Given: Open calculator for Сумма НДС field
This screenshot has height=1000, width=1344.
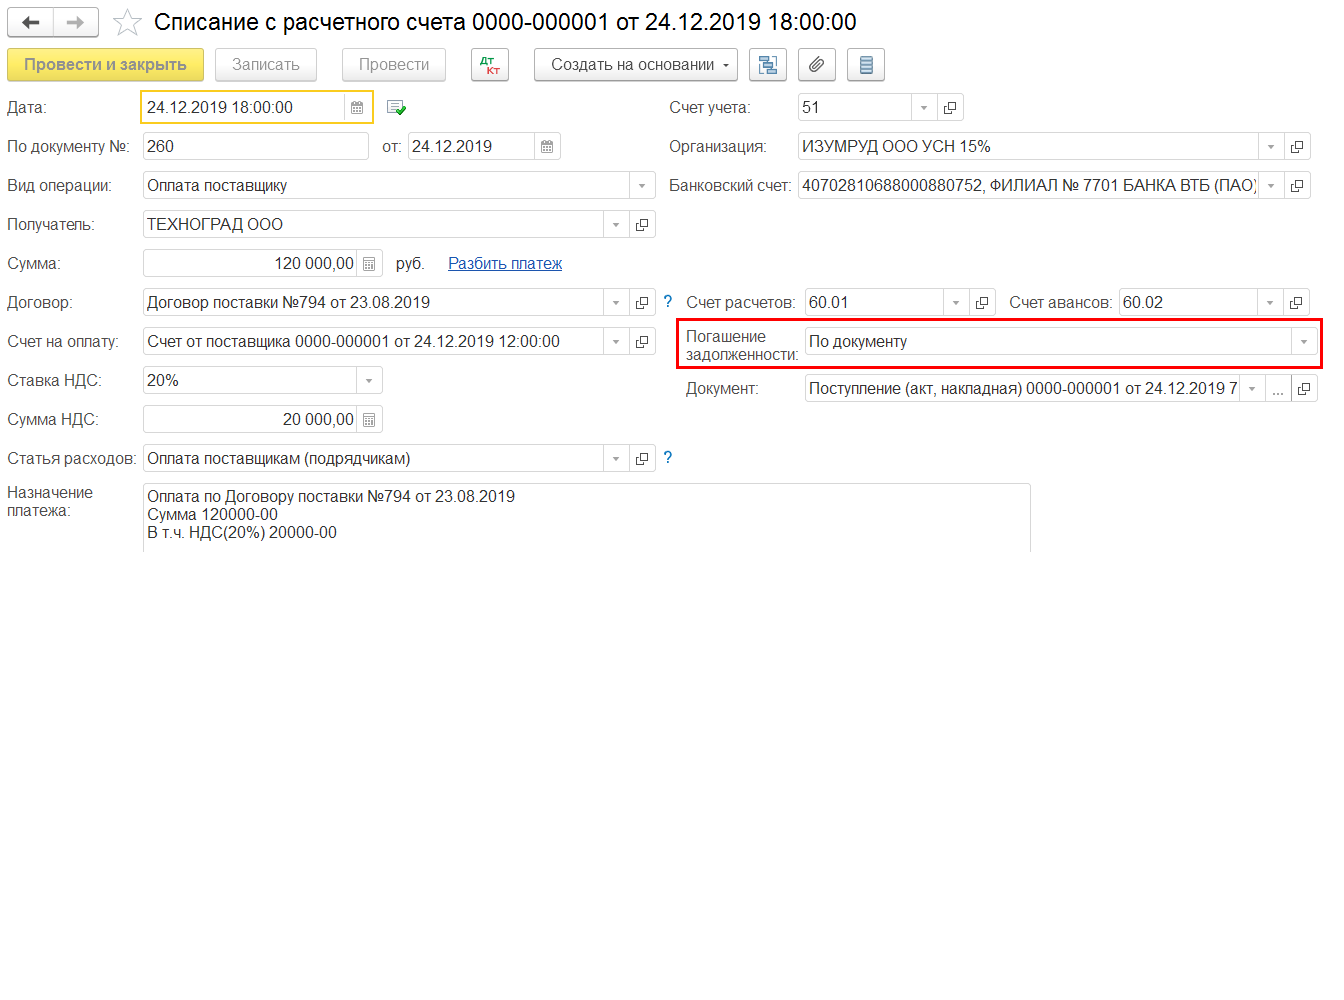Looking at the screenshot, I should 369,420.
